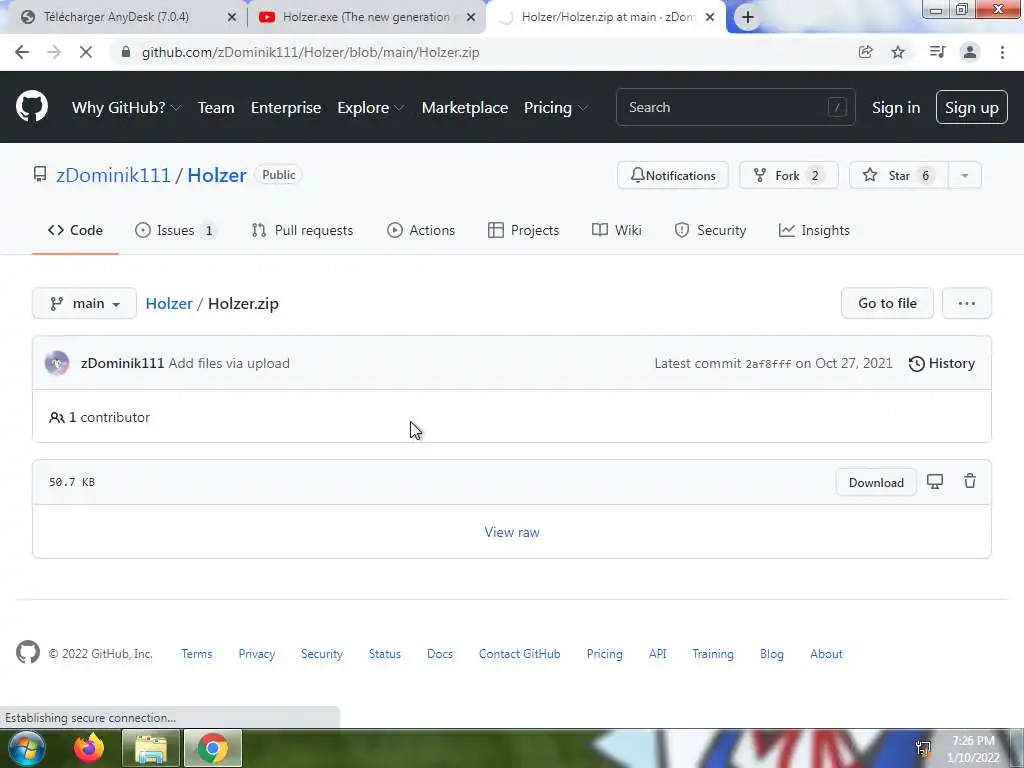Focus the GitHub search field

735,107
